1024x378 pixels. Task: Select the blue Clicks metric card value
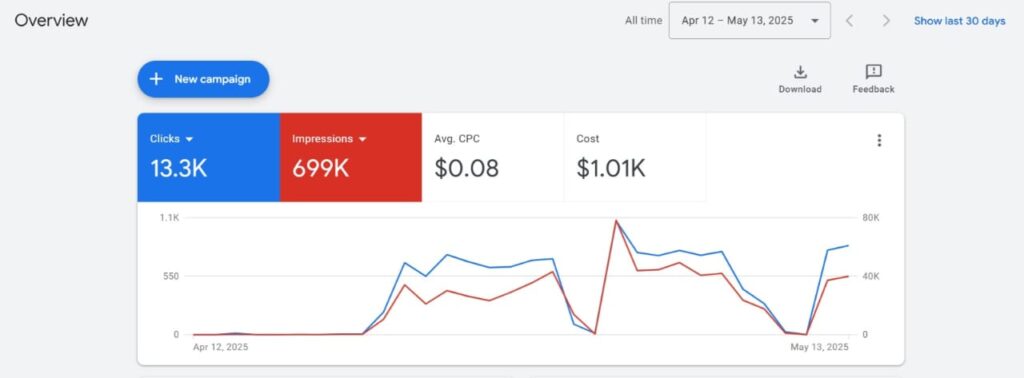click(x=178, y=169)
